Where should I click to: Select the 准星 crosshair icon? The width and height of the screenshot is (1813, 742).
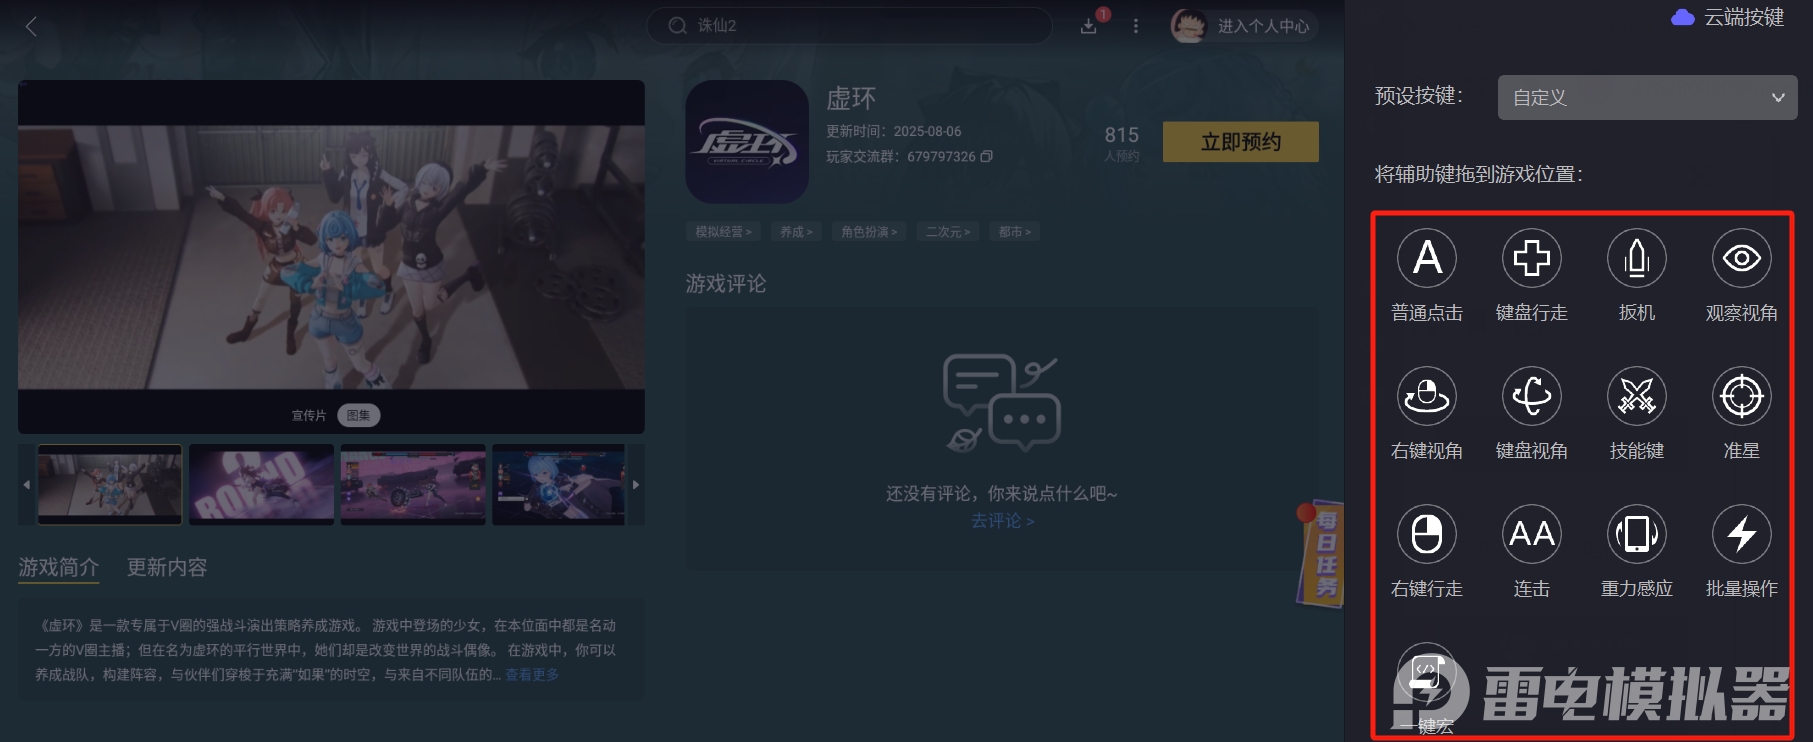pos(1742,396)
